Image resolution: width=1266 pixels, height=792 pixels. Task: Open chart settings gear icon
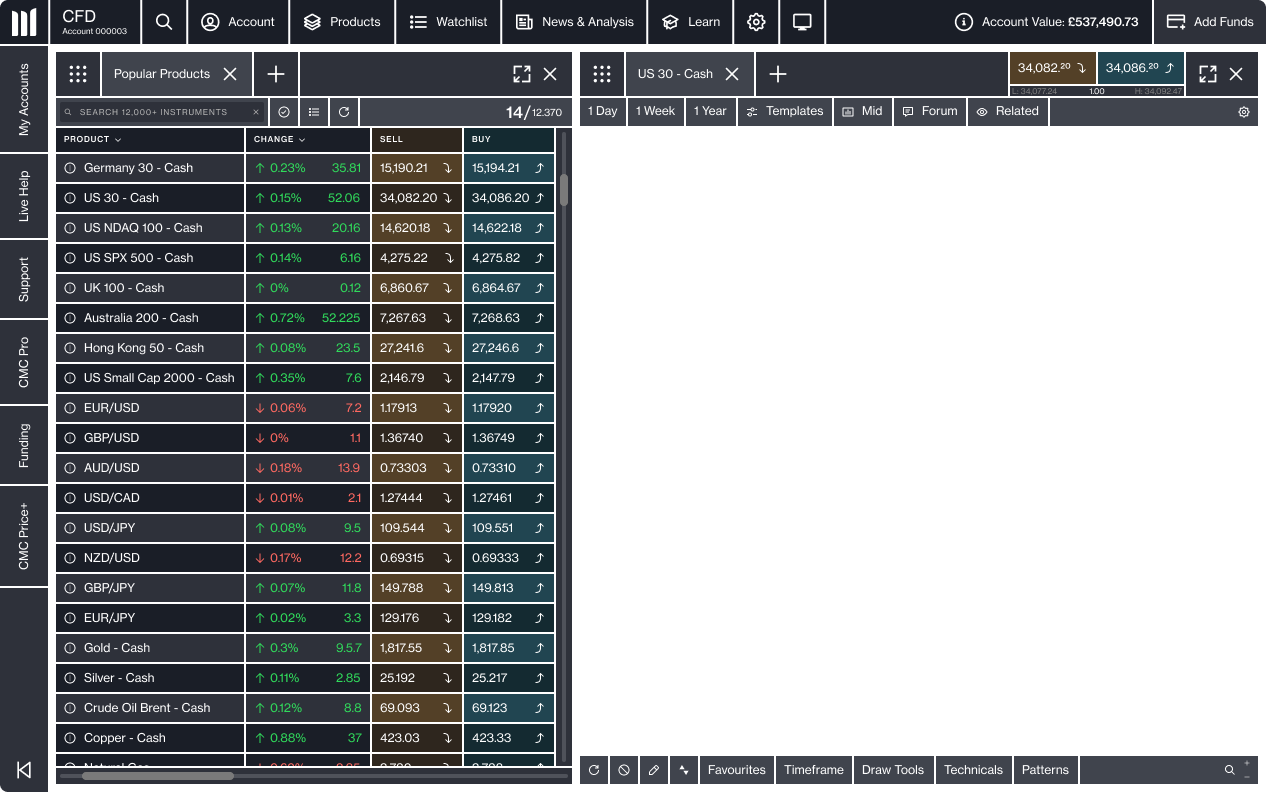point(1244,112)
